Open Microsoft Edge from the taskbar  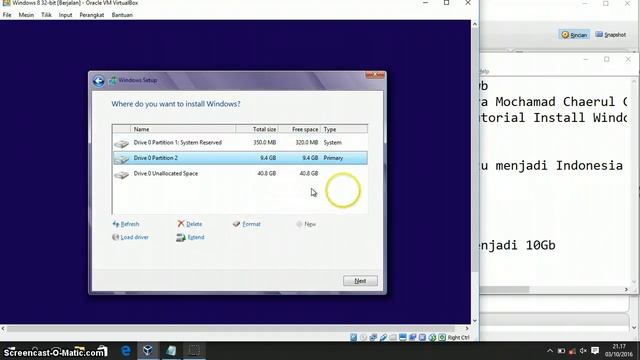click(126, 351)
